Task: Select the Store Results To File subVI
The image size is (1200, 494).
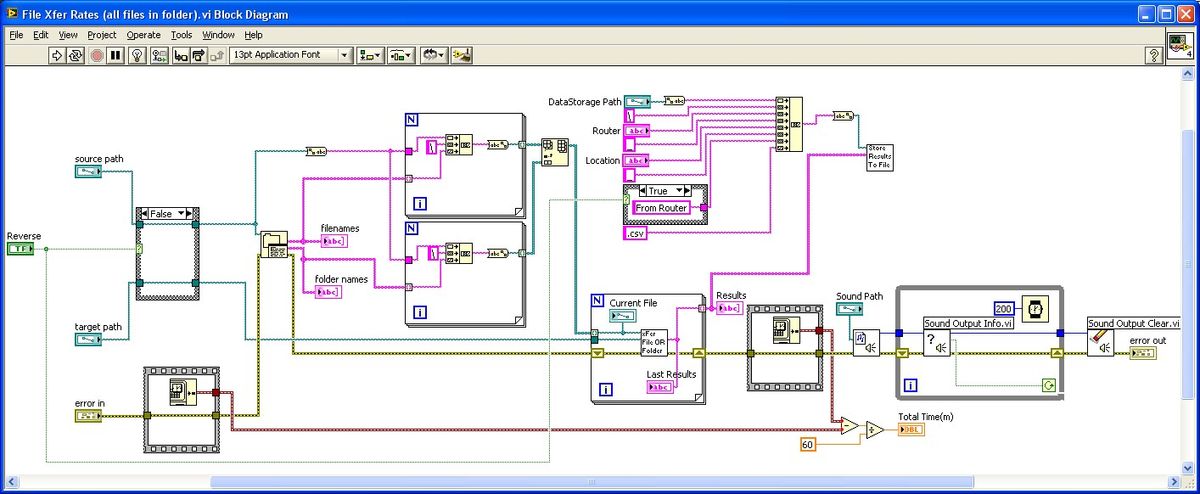Action: point(879,159)
